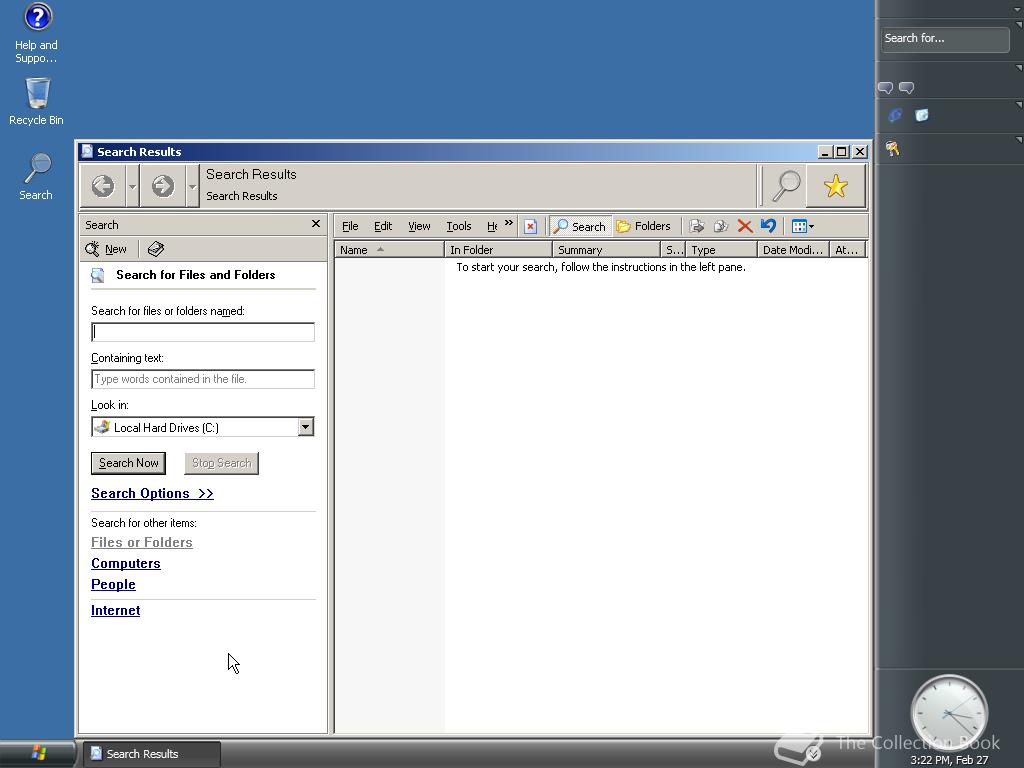
Task: Close the Search pane with its X
Action: [316, 224]
